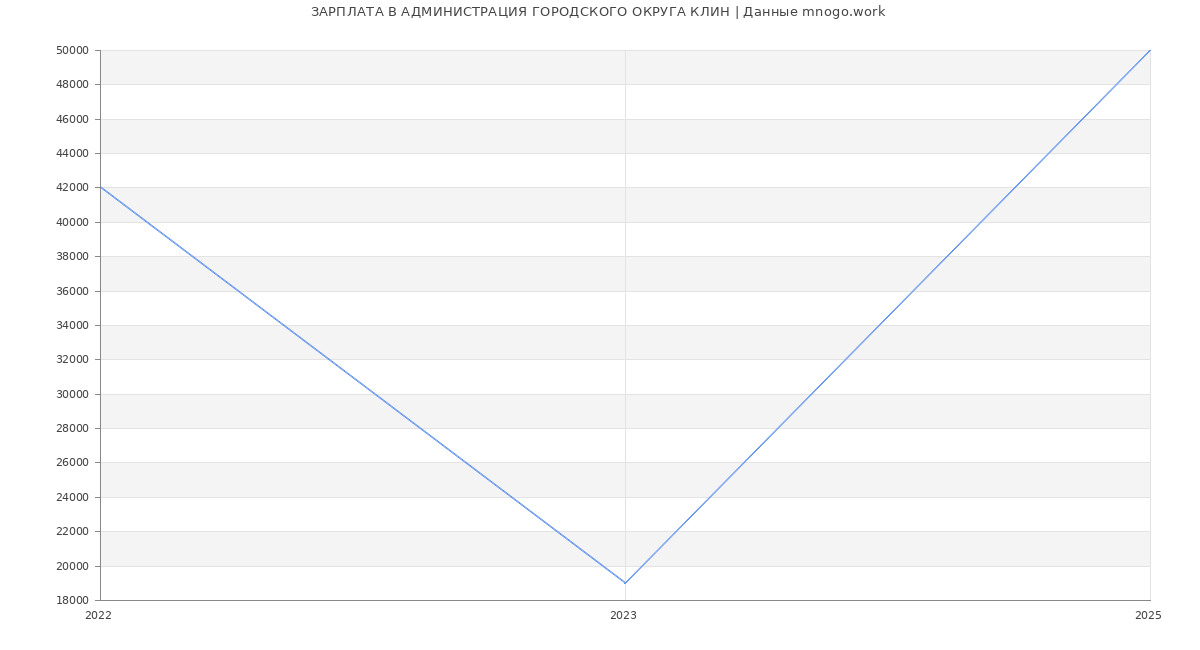Click the 36000 y-axis label

[73, 291]
